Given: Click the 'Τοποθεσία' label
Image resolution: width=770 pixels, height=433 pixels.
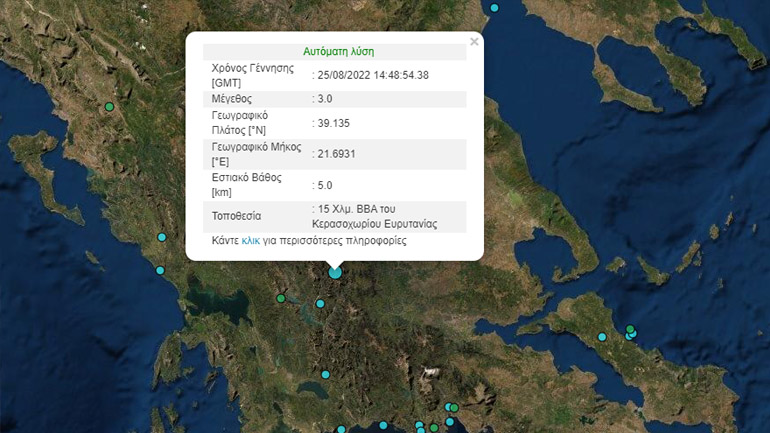Looking at the screenshot, I should coord(236,216).
